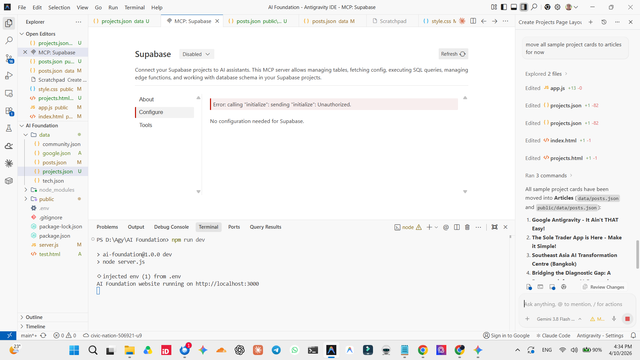
Task: Click the chat input field
Action: [x=573, y=304]
